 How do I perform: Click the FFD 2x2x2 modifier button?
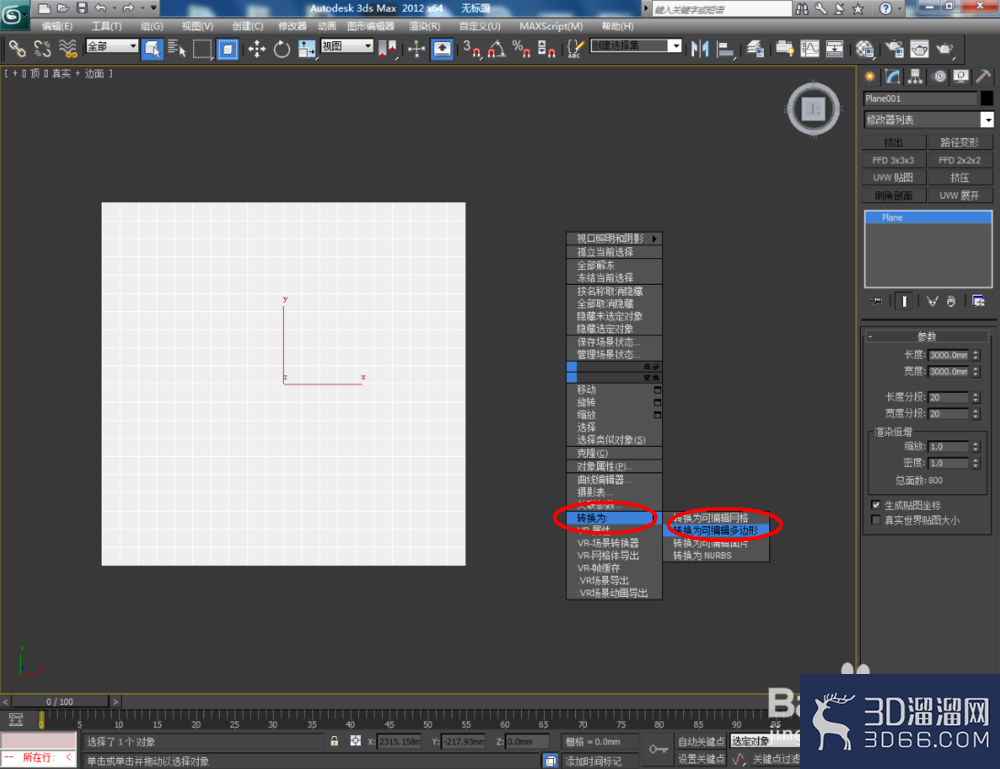[959, 160]
